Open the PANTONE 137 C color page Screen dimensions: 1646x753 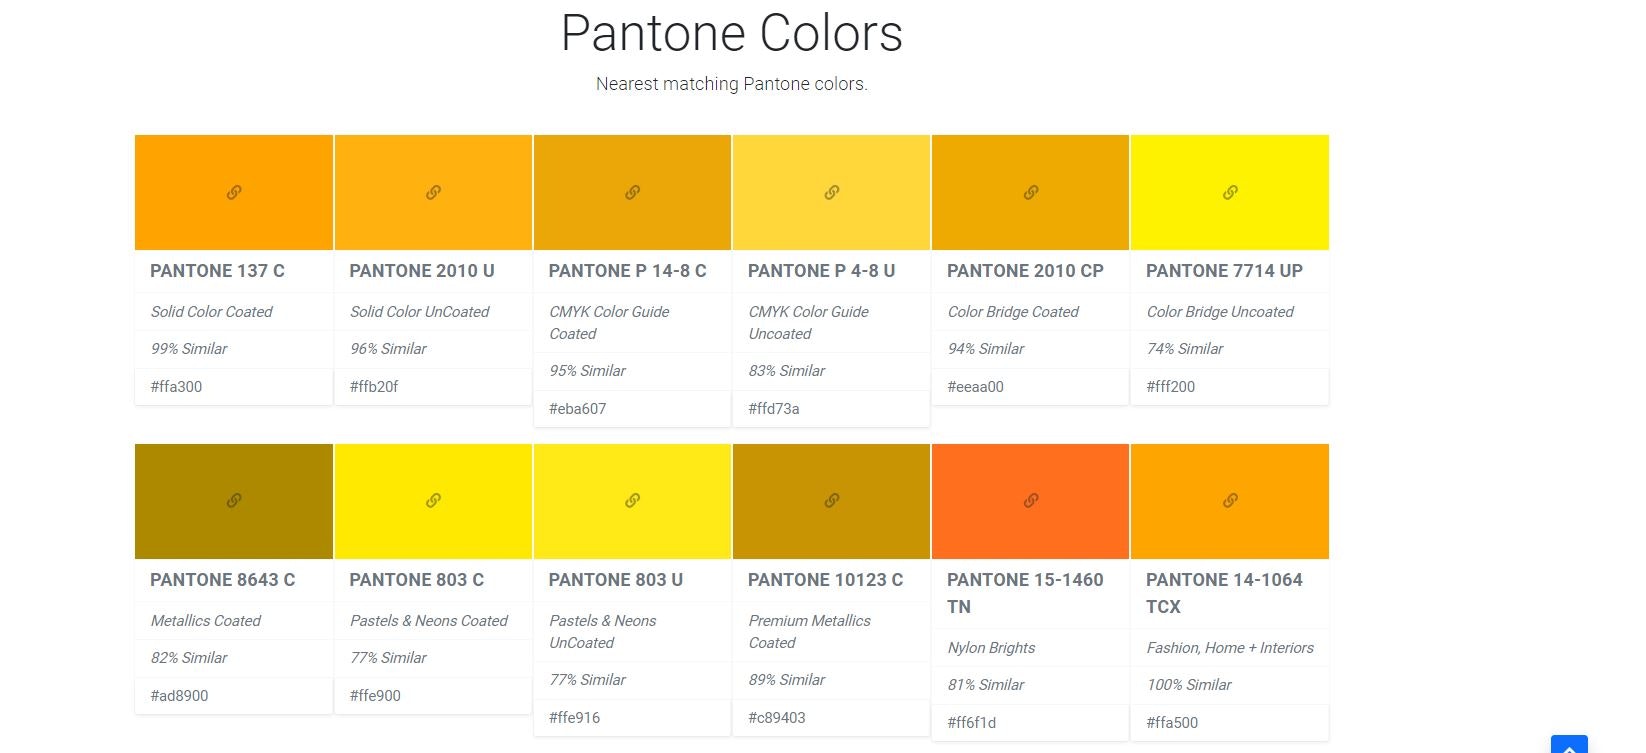[218, 271]
